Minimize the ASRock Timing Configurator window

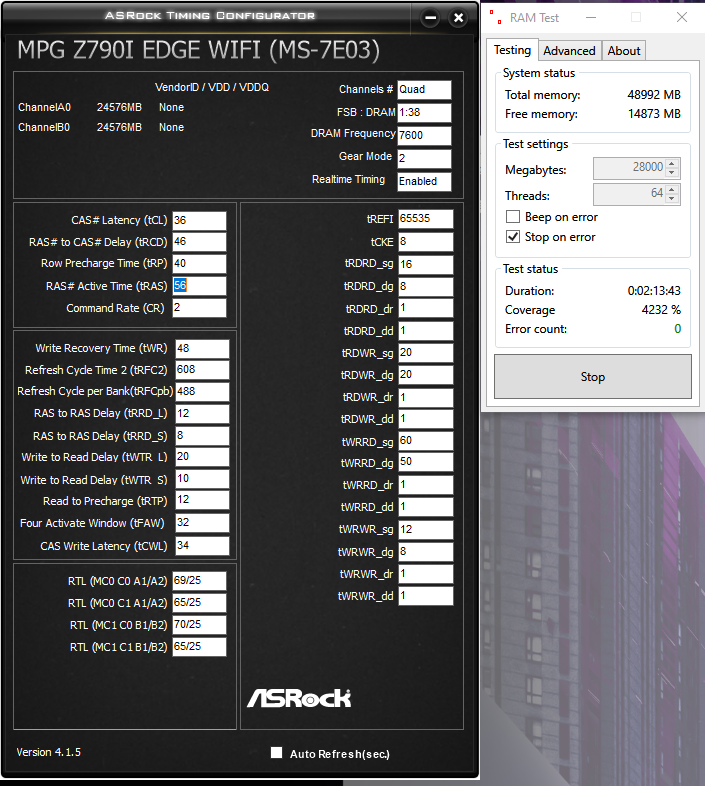click(430, 18)
